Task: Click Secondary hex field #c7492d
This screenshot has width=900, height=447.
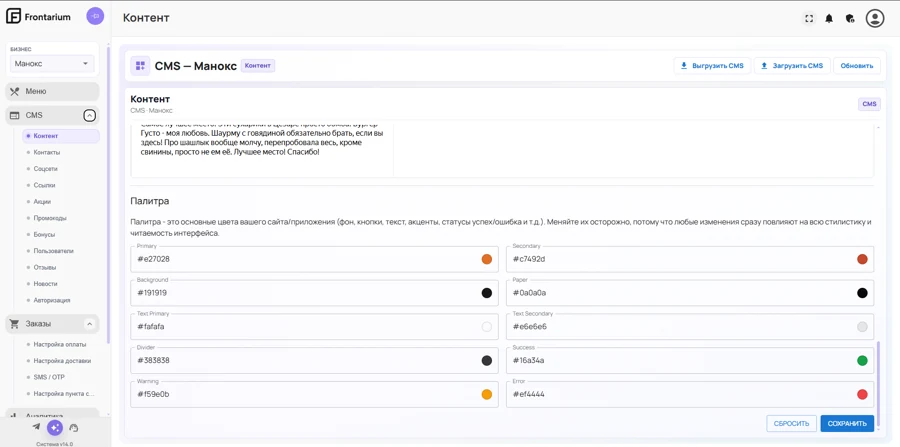Action: click(690, 259)
